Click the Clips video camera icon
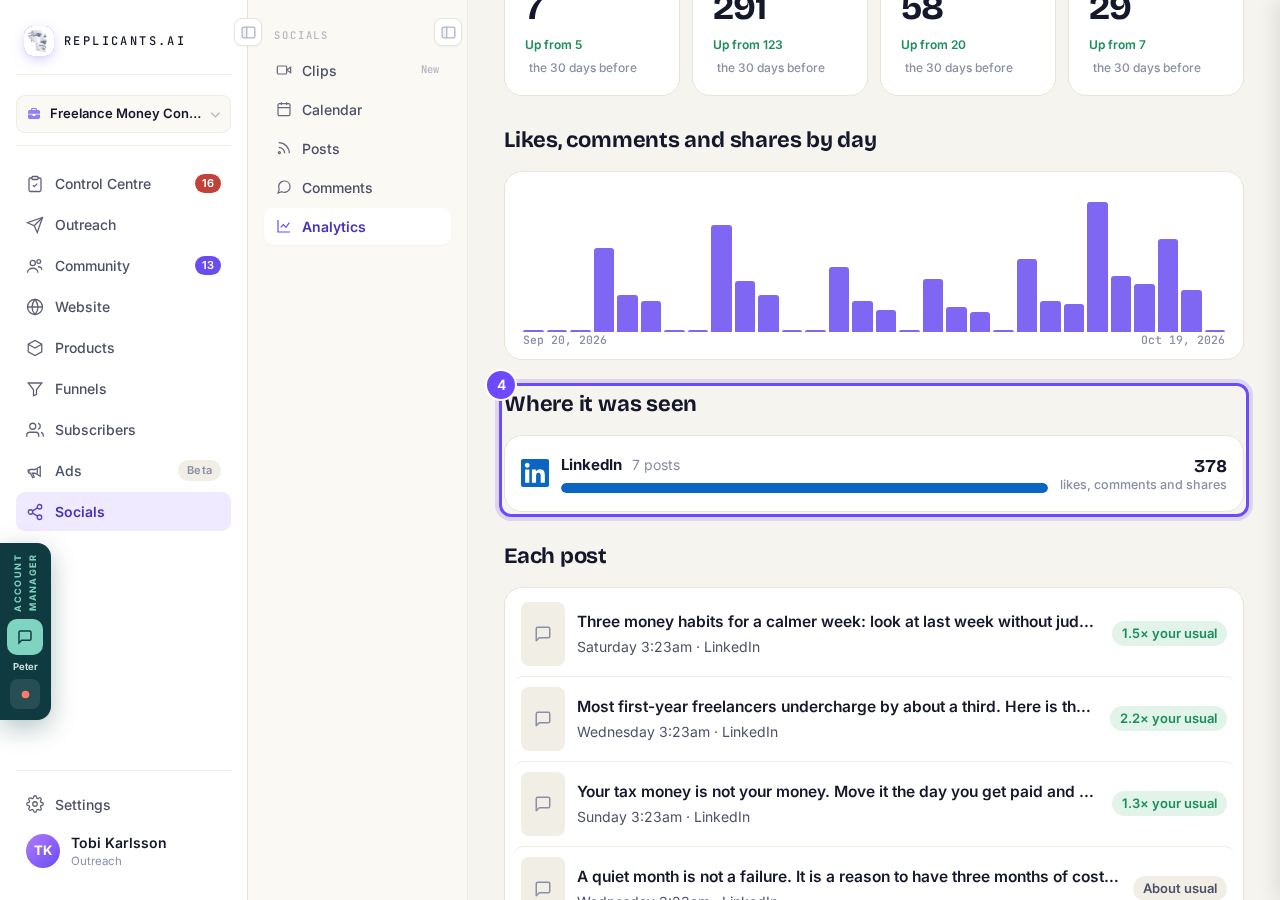This screenshot has width=1280, height=900. (x=284, y=70)
